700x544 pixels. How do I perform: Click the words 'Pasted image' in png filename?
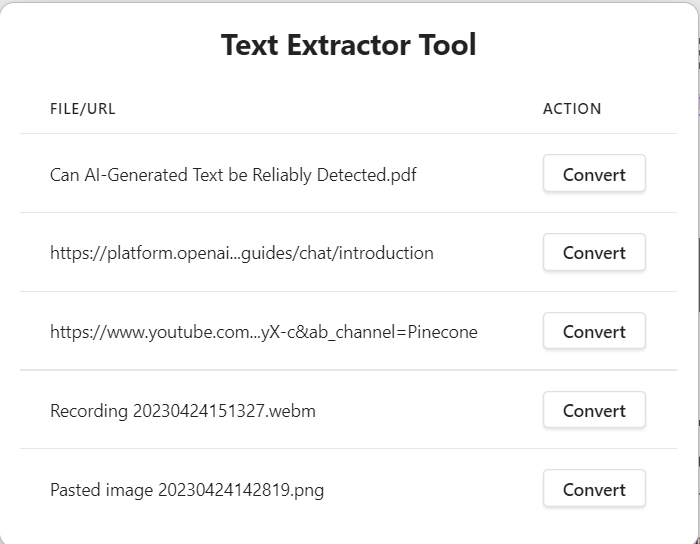(101, 490)
